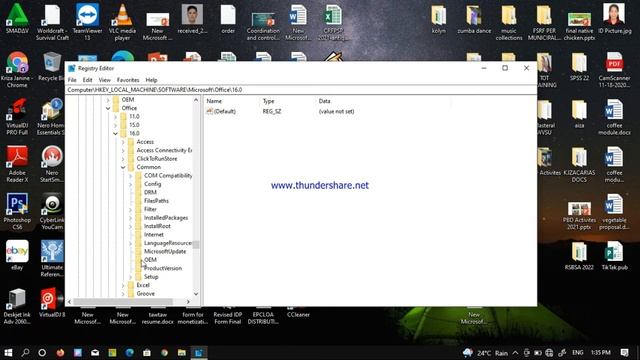Expand the ClickToRunStore key
This screenshot has width=640, height=360.
[x=123, y=159]
